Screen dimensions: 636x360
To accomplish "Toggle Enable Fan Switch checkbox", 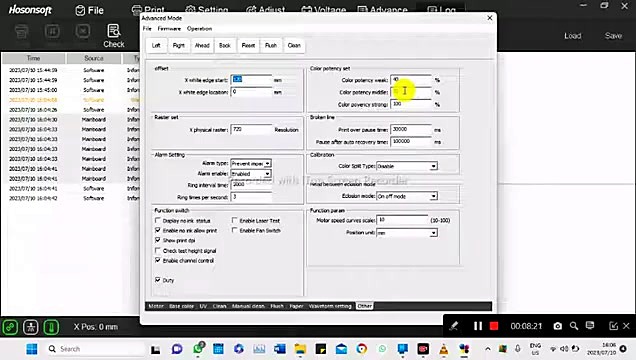I will 234,230.
